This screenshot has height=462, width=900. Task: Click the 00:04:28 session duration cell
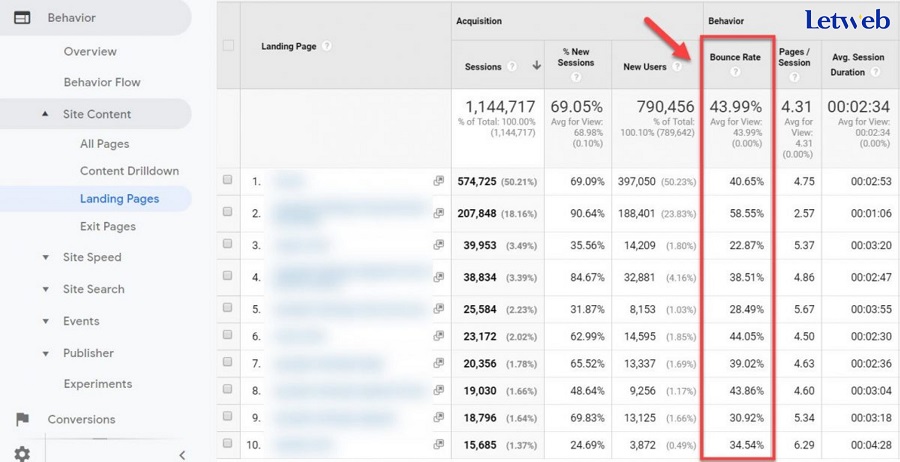[871, 445]
